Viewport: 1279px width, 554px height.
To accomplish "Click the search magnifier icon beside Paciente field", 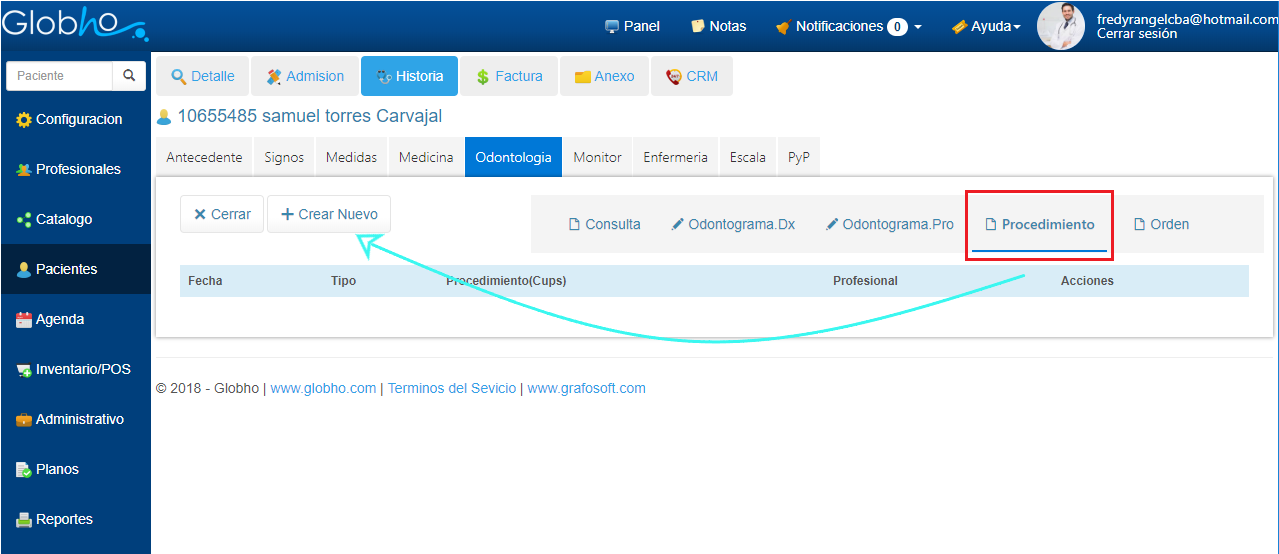I will click(x=129, y=76).
